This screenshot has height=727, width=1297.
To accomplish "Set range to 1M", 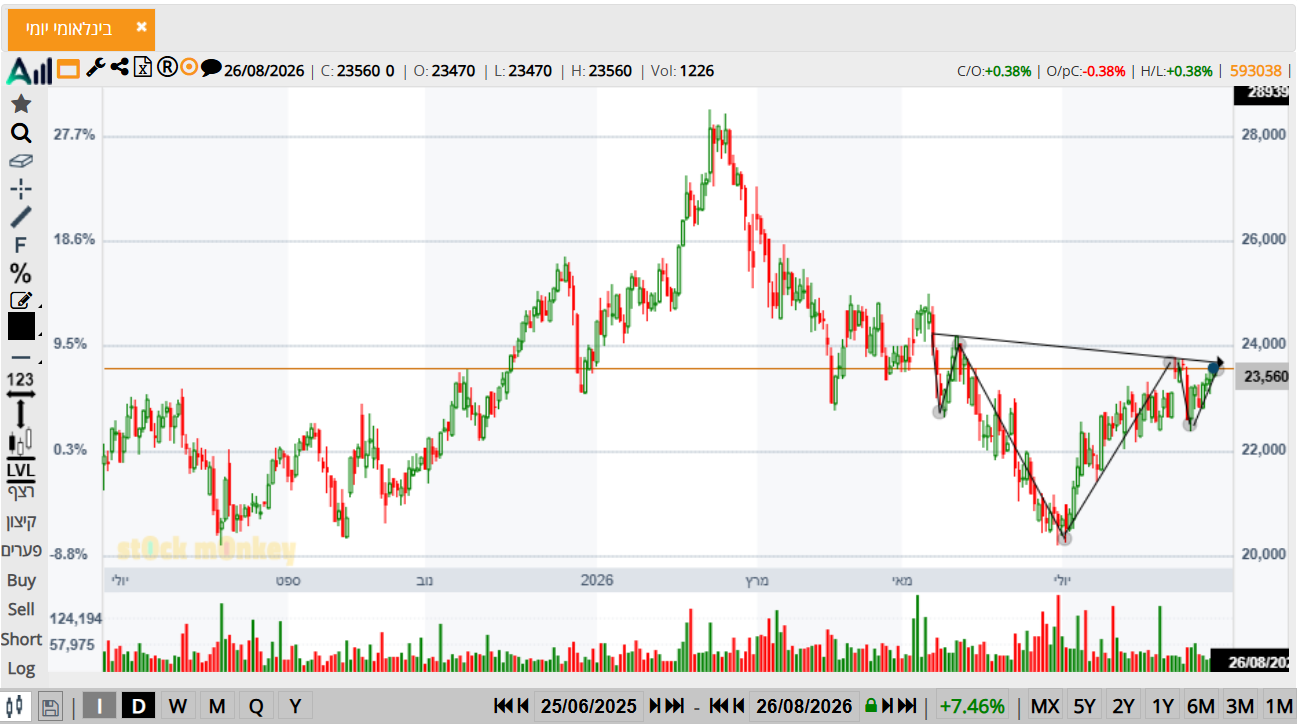I will (x=1278, y=706).
